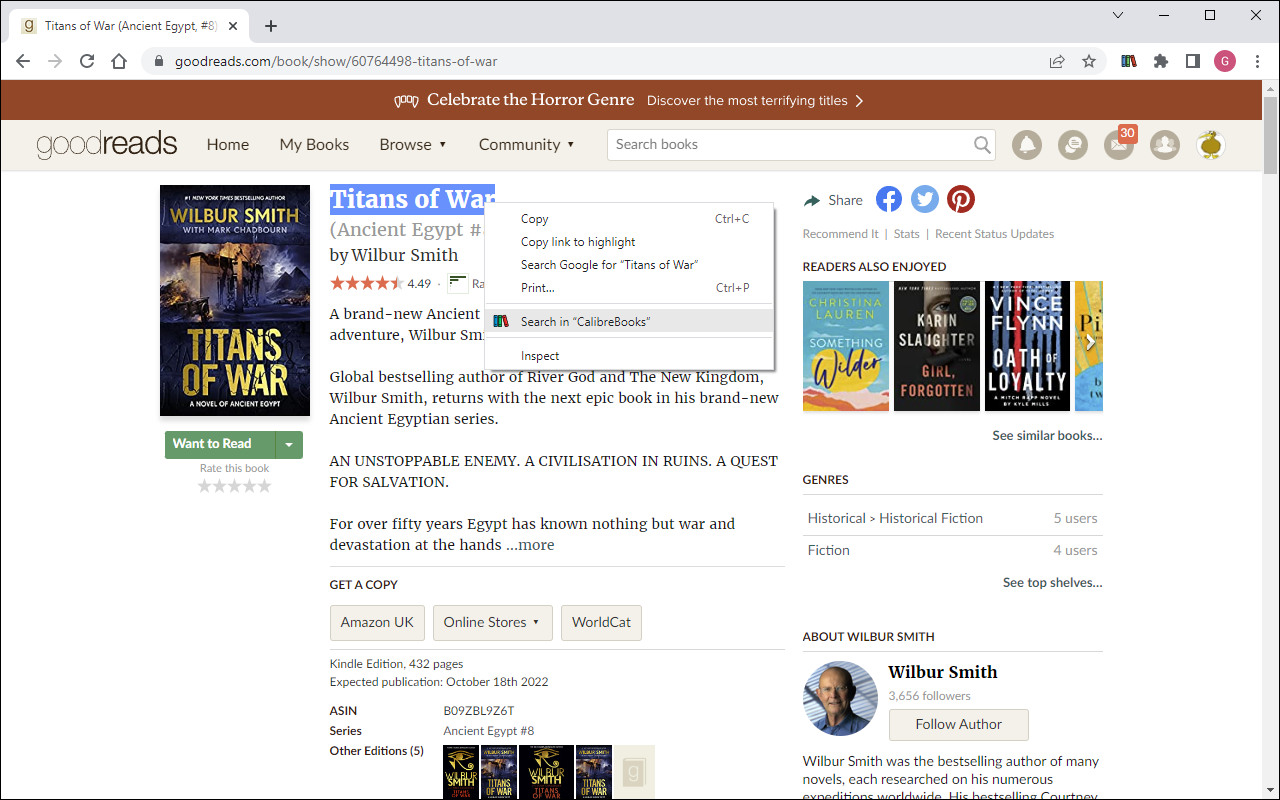The image size is (1280, 800).
Task: Open the Stats link
Action: click(907, 234)
